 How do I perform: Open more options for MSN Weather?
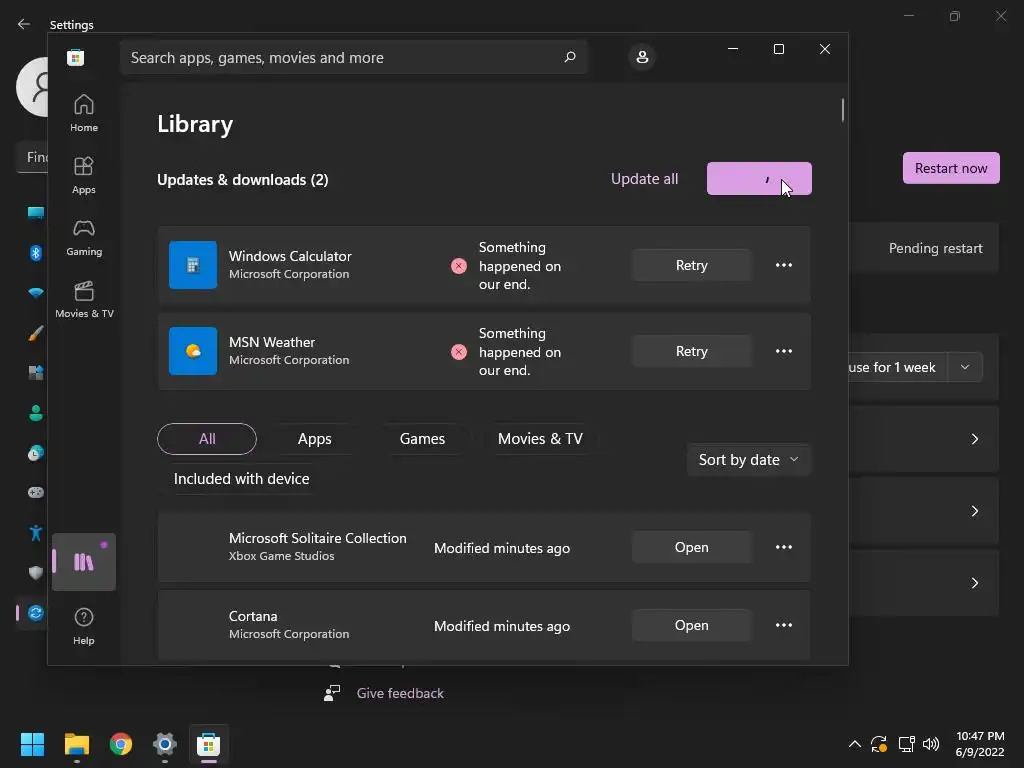pos(784,351)
